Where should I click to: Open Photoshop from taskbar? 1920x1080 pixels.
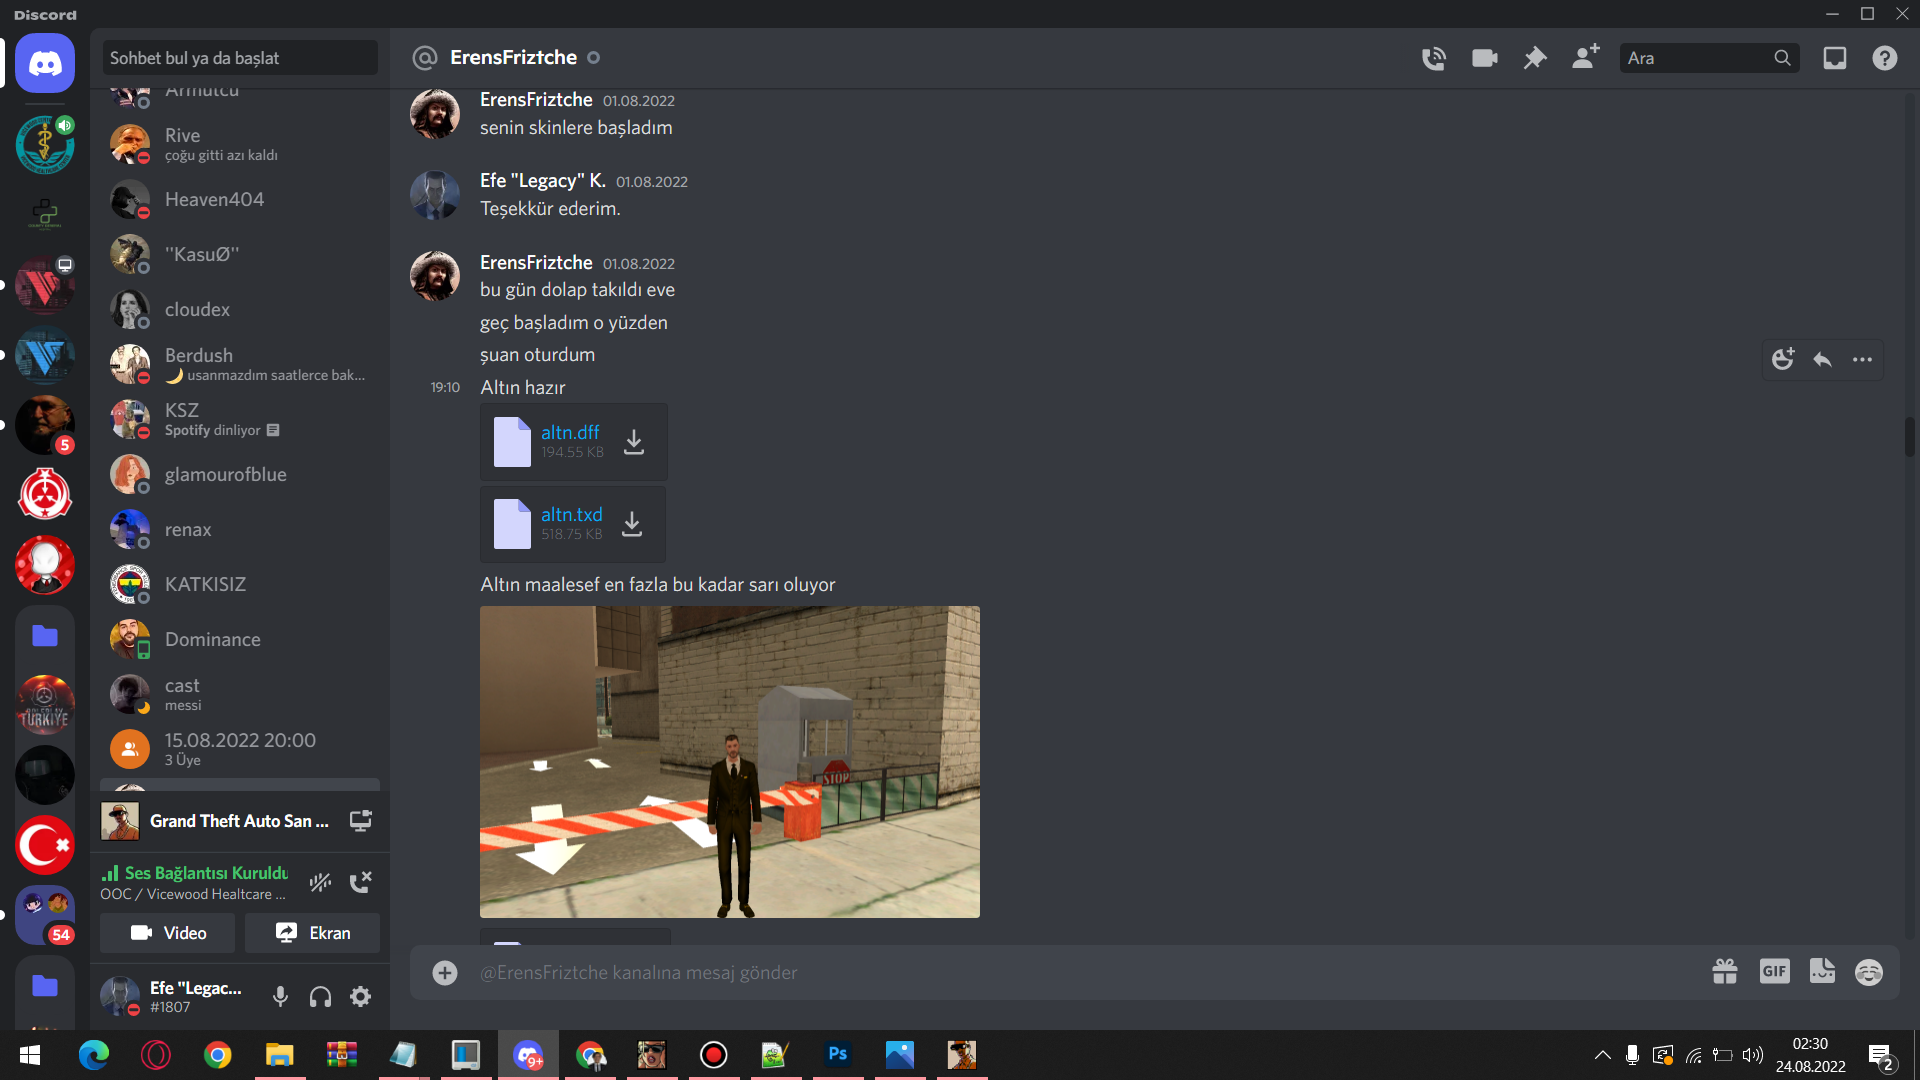click(838, 1055)
